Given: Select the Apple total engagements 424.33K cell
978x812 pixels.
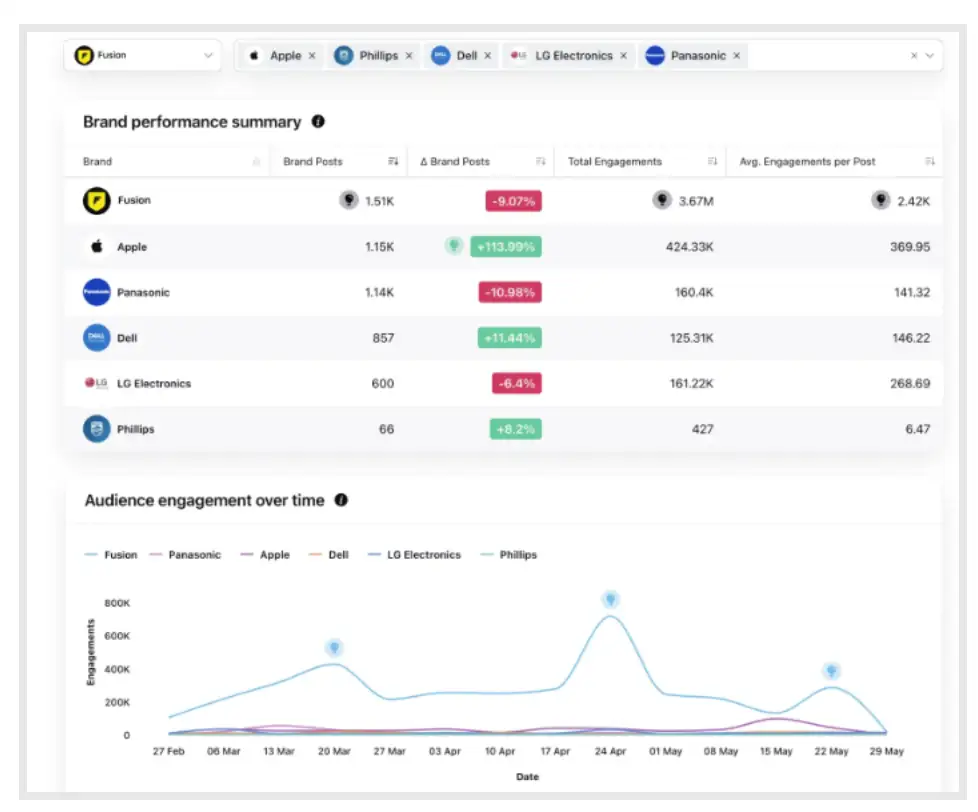Looking at the screenshot, I should point(689,247).
